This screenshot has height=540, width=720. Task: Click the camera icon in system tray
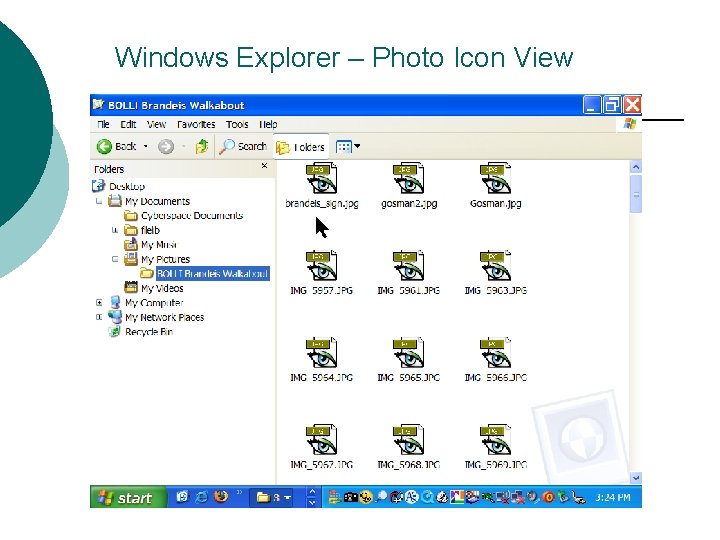click(351, 497)
